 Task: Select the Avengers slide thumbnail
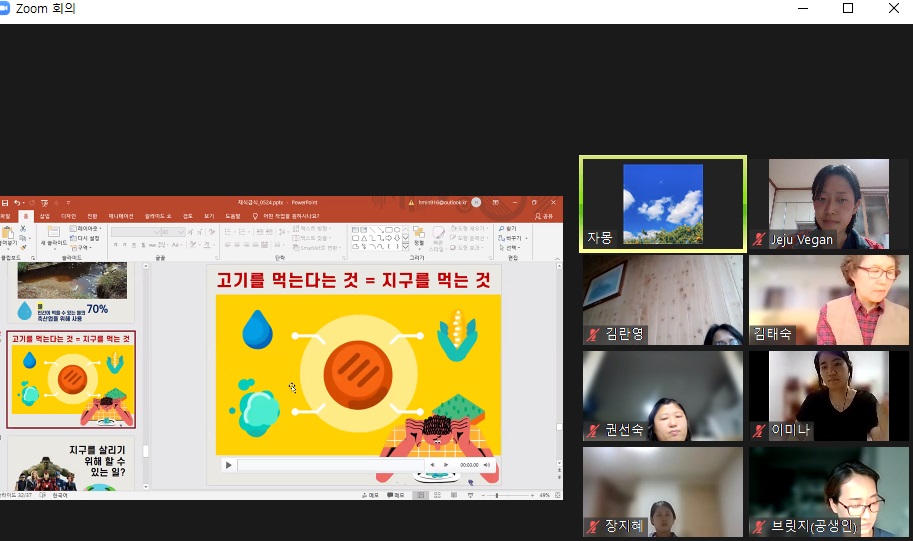point(71,464)
